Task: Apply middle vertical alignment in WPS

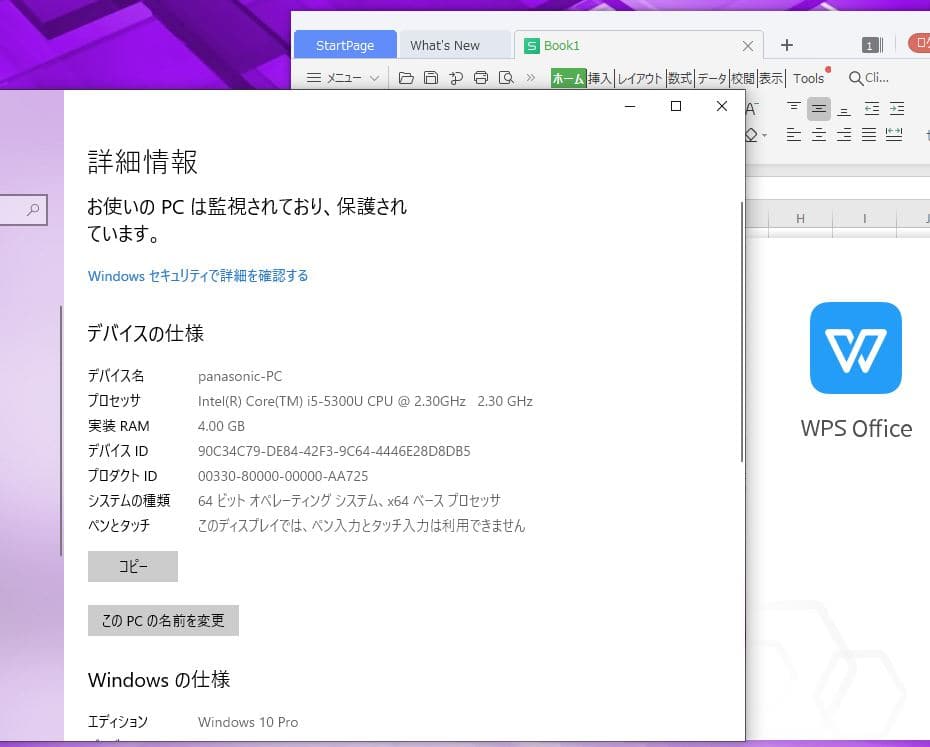Action: 818,109
